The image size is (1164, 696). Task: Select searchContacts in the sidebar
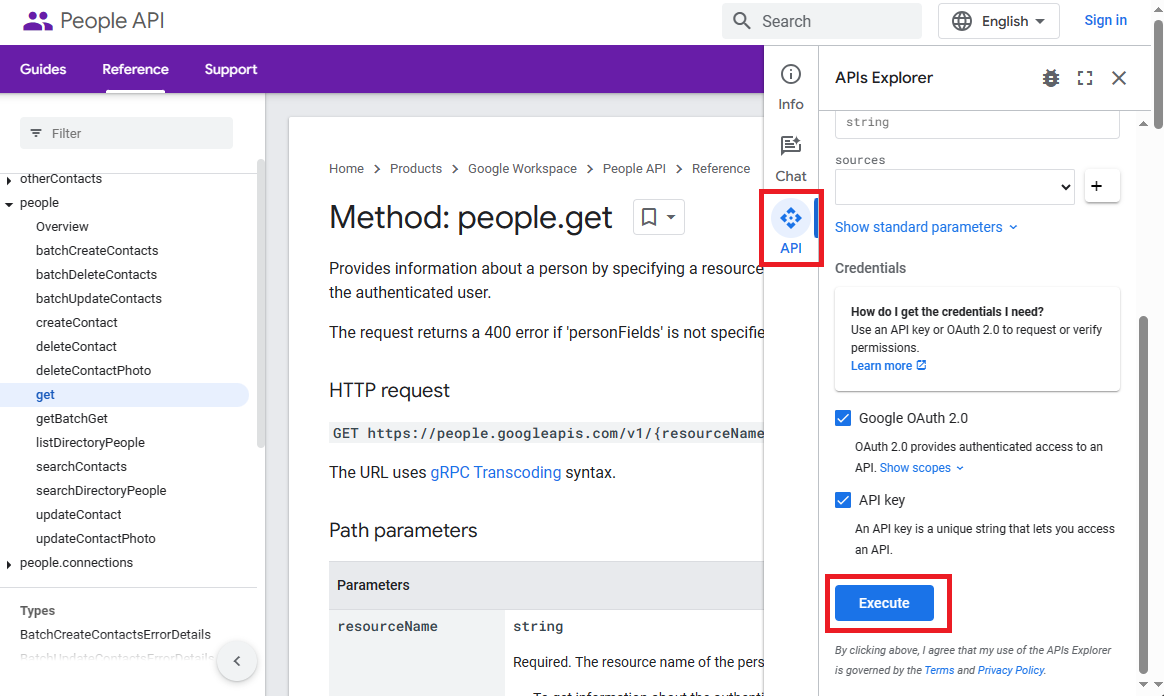[82, 467]
